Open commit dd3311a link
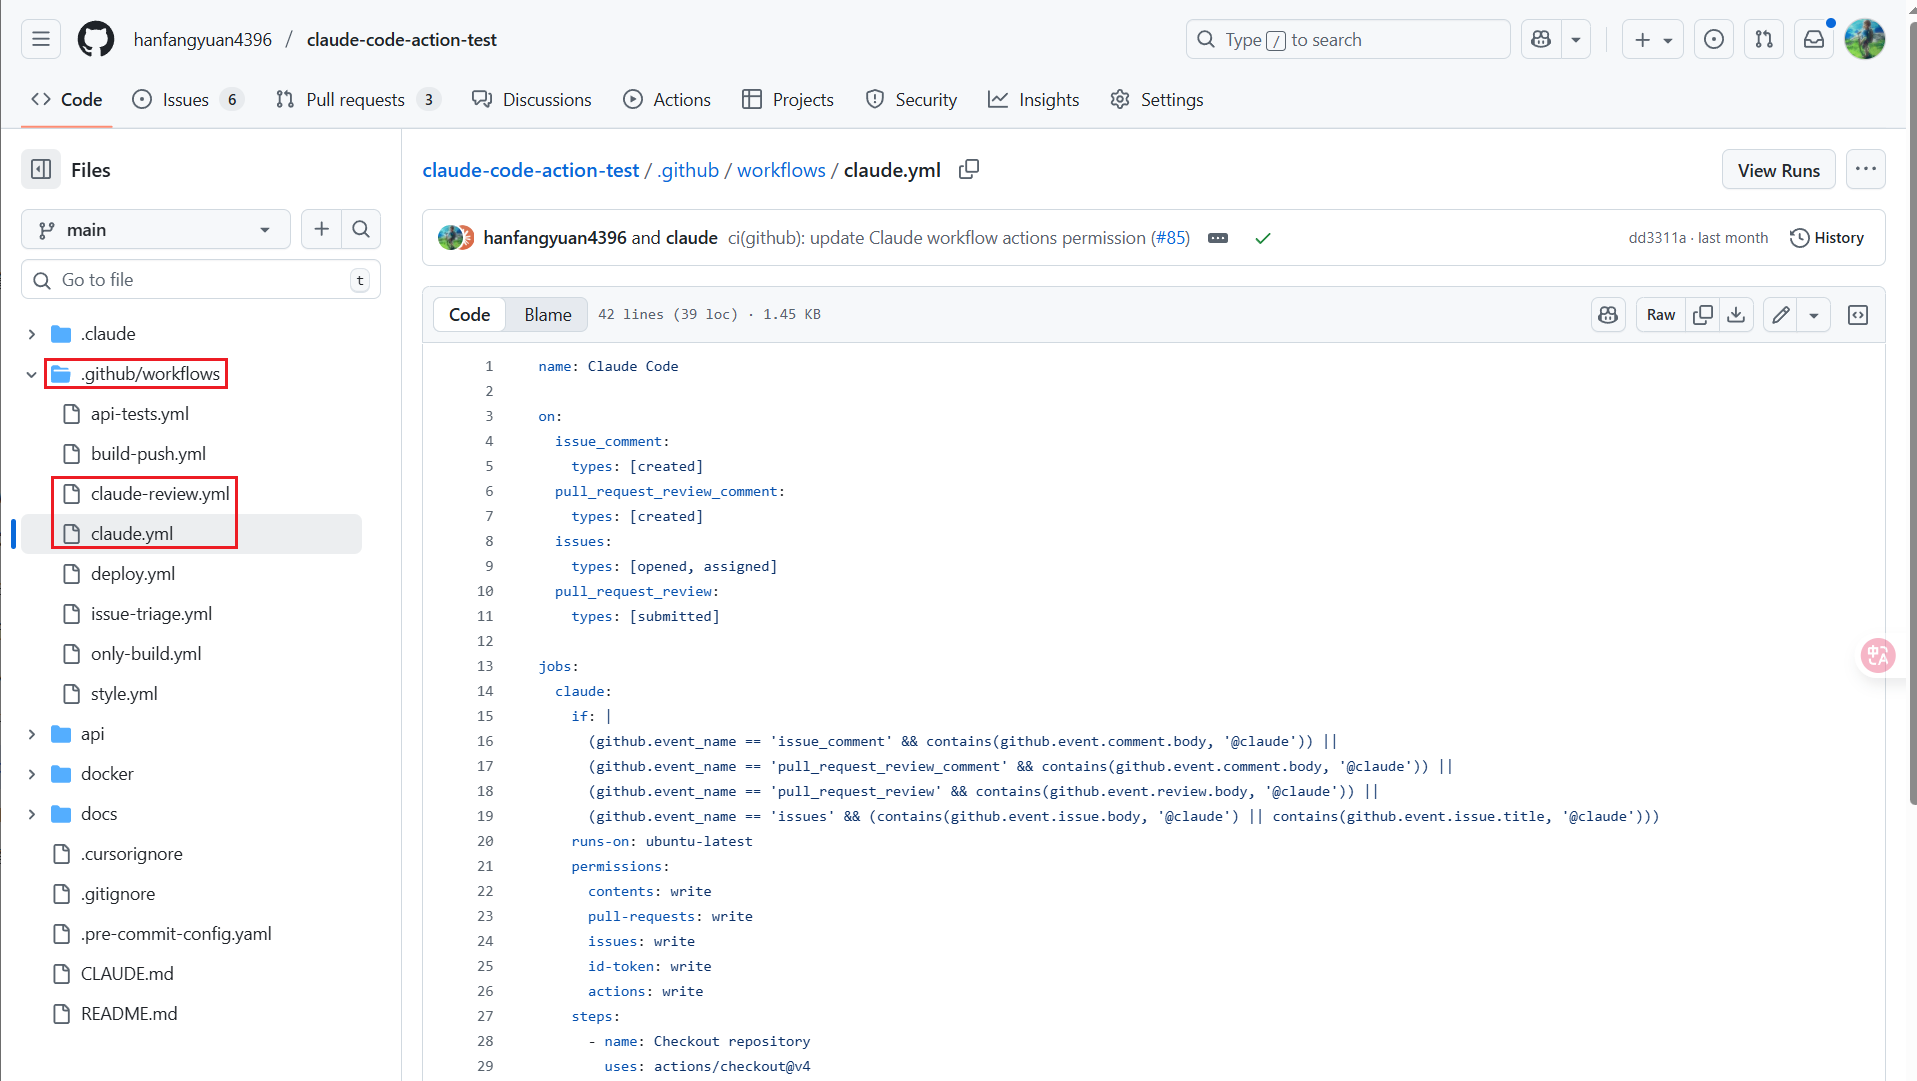This screenshot has height=1081, width=1917. pyautogui.click(x=1656, y=238)
